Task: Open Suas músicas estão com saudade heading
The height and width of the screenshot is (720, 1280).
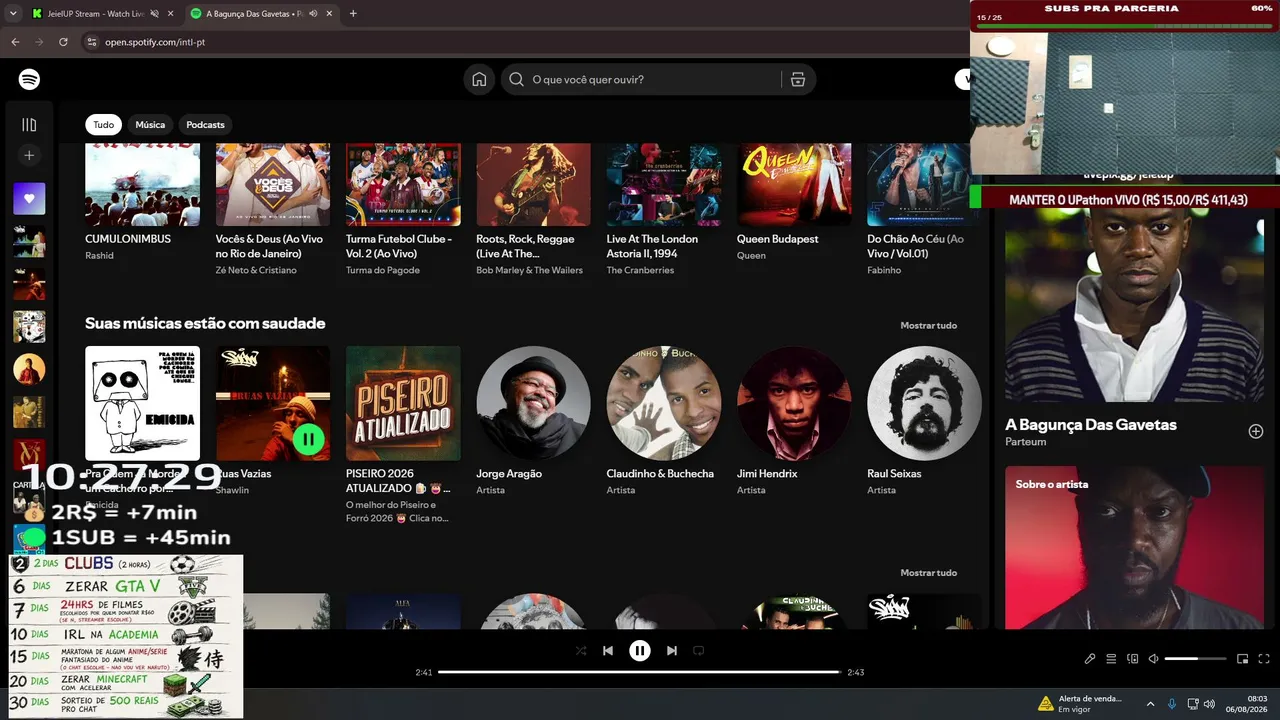Action: [205, 323]
